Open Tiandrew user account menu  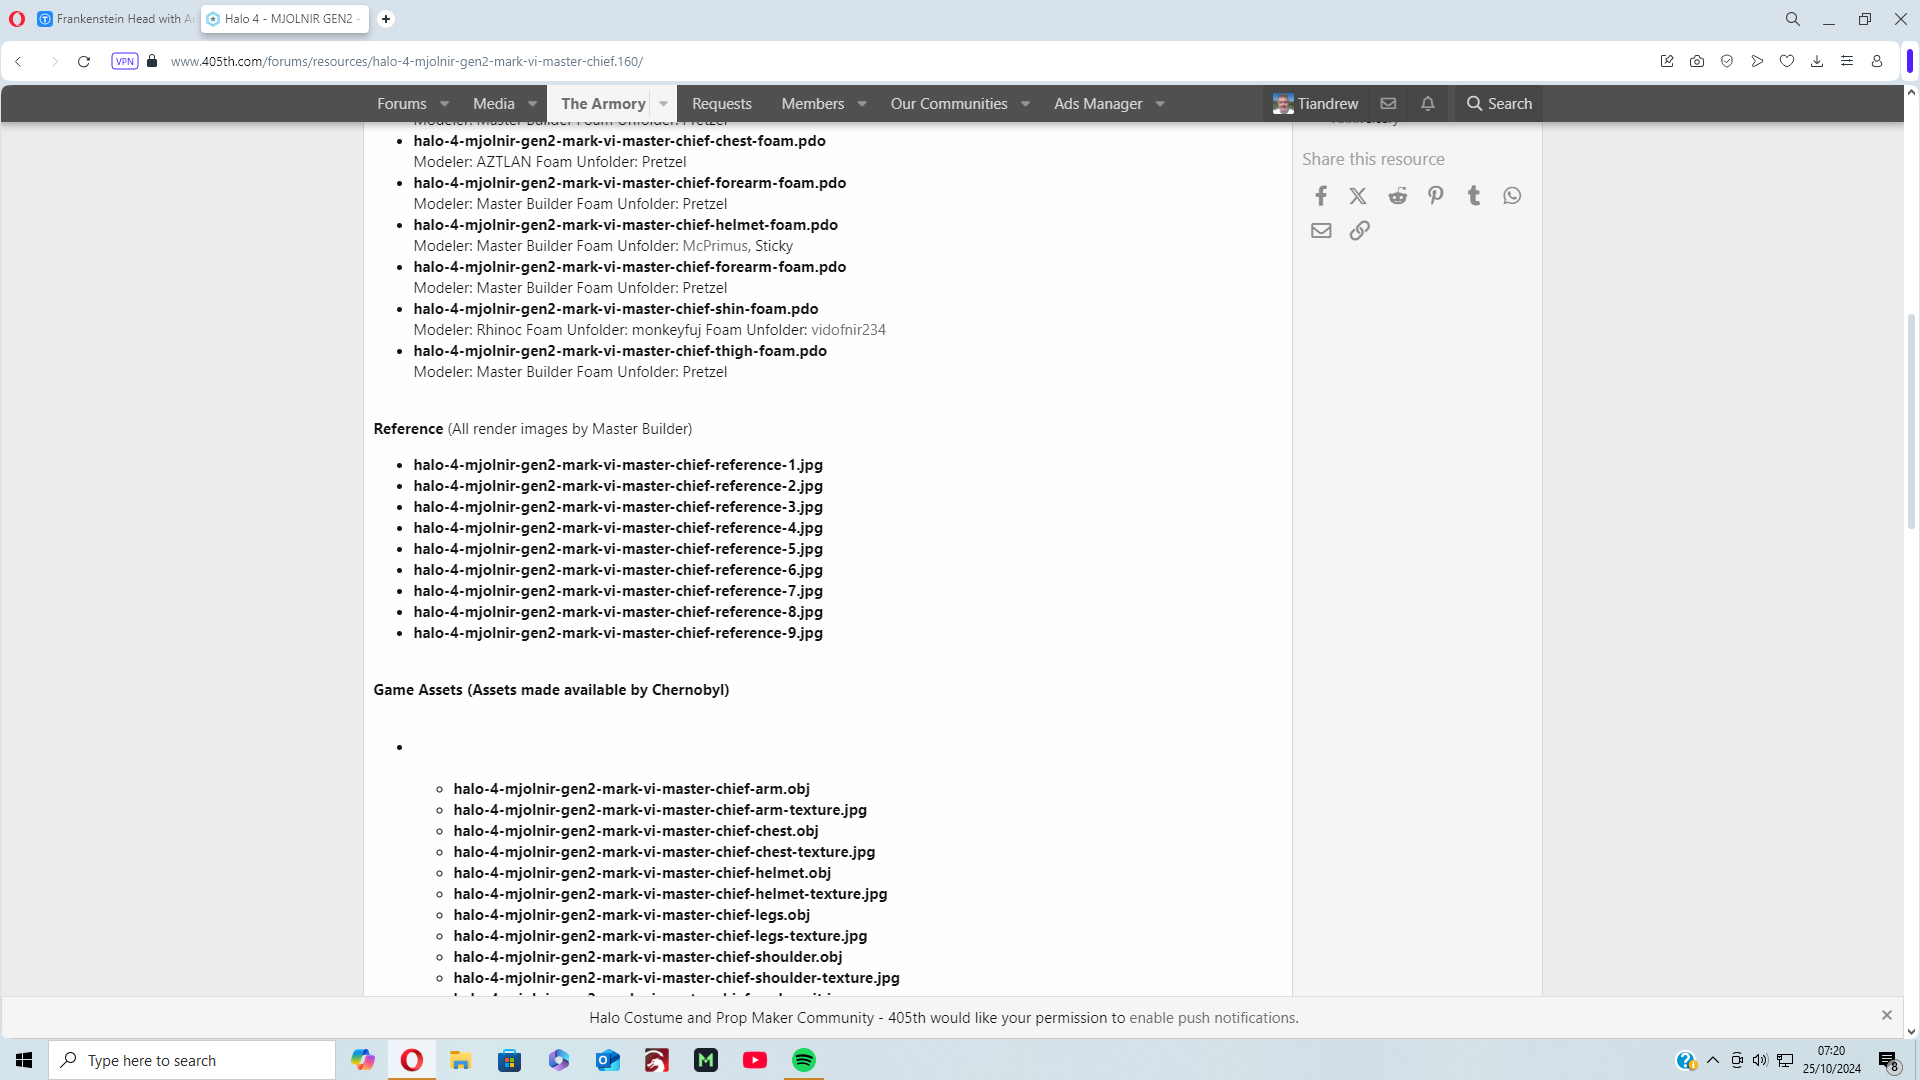[1315, 104]
